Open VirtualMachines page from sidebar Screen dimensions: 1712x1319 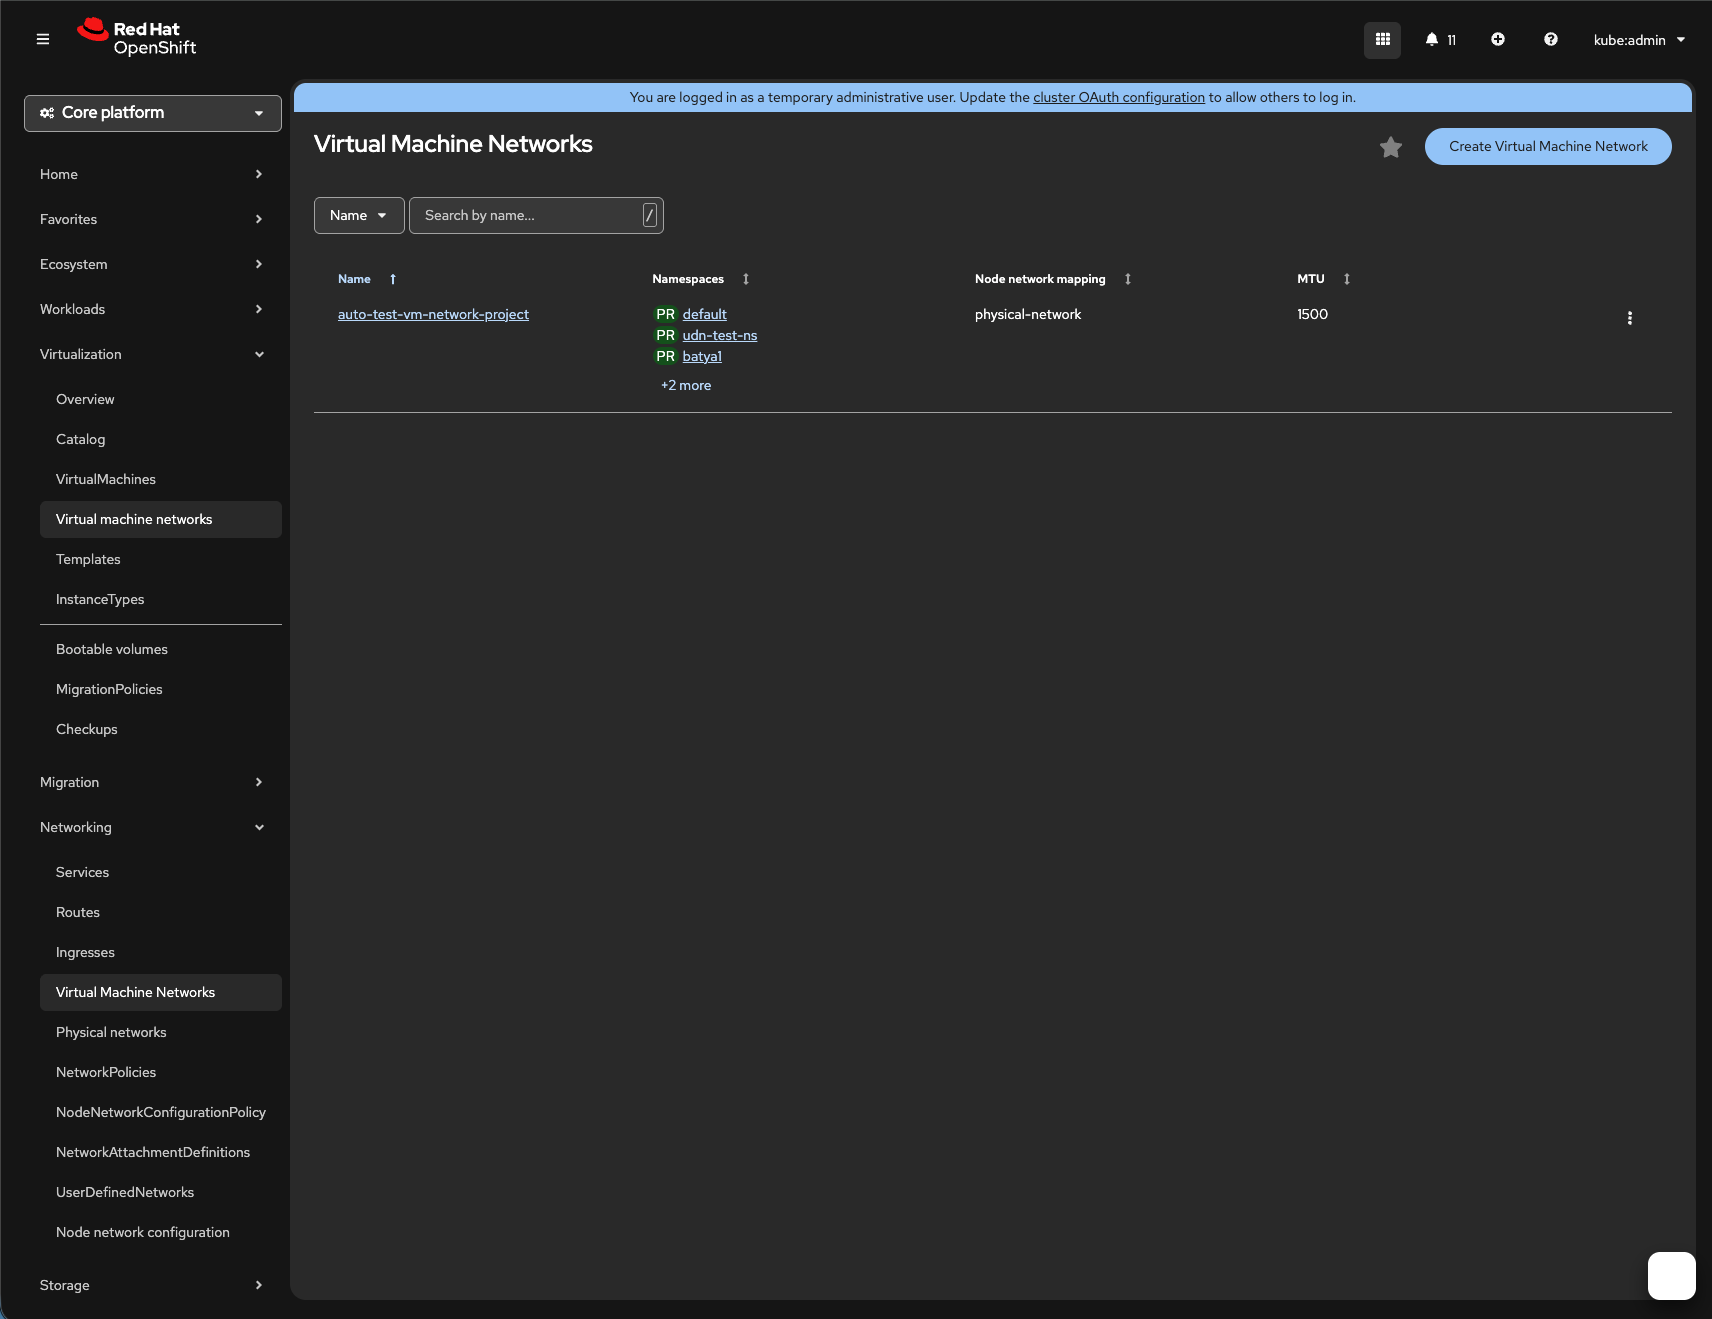106,479
